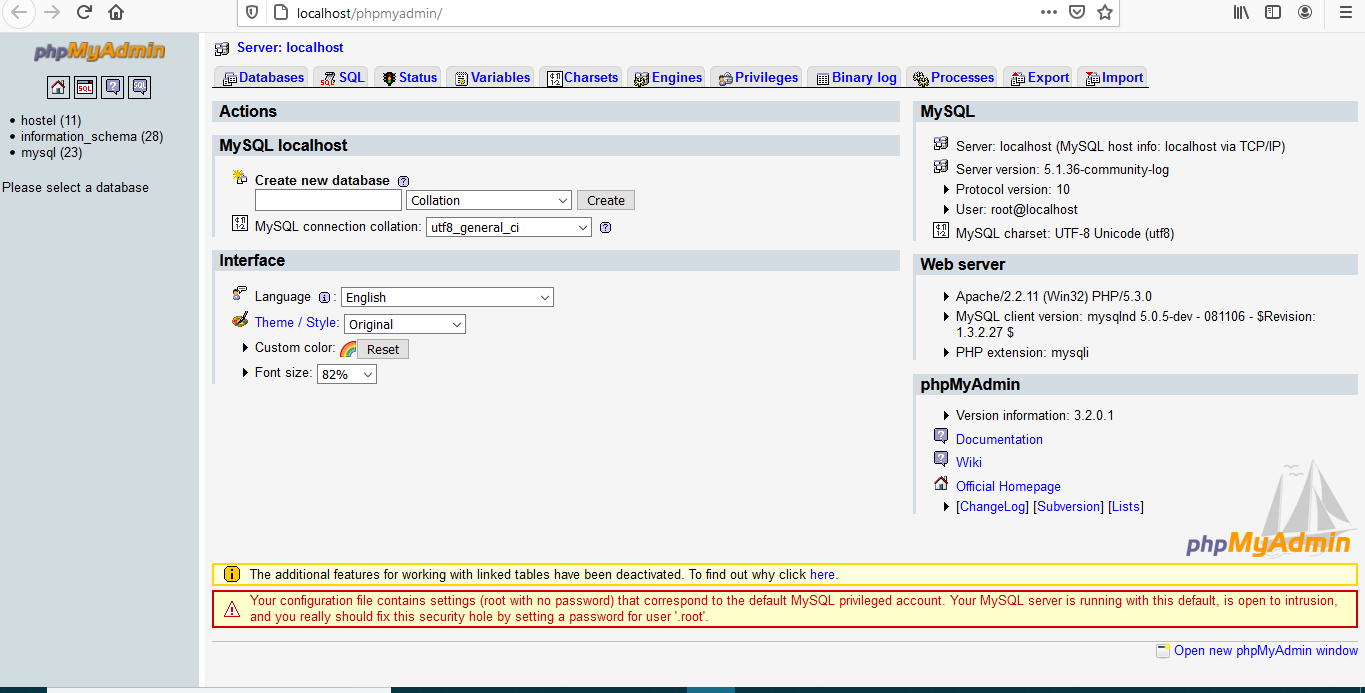
Task: Open the Language selection dropdown
Action: (447, 297)
